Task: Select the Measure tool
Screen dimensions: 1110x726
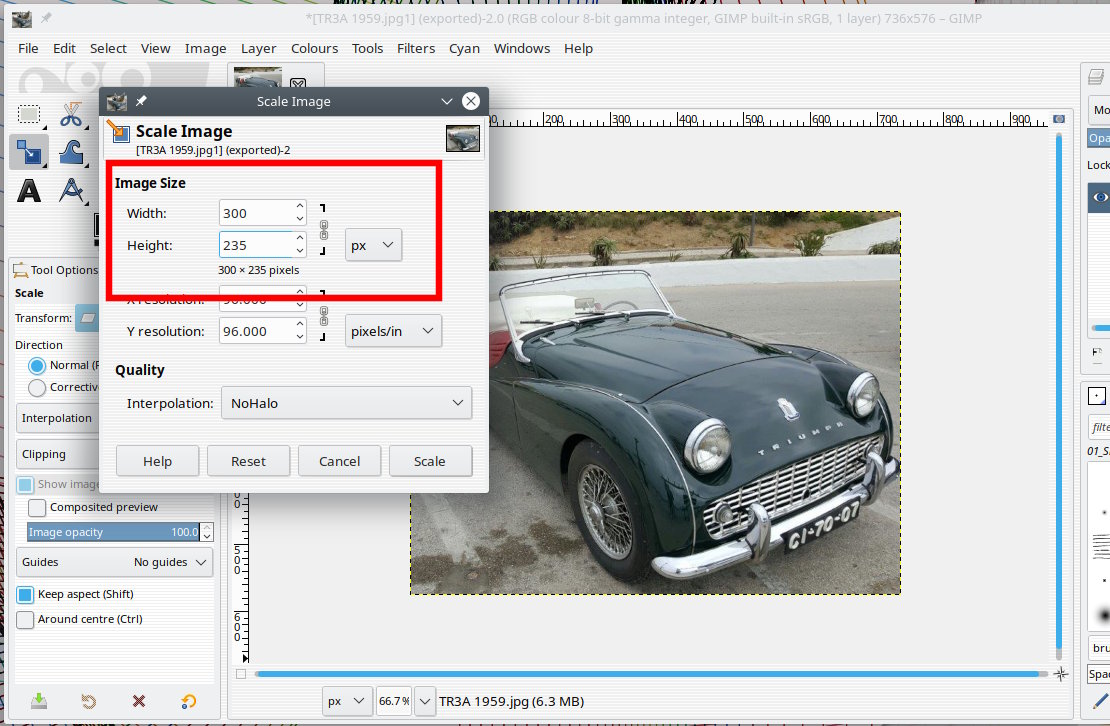Action: coord(71,190)
